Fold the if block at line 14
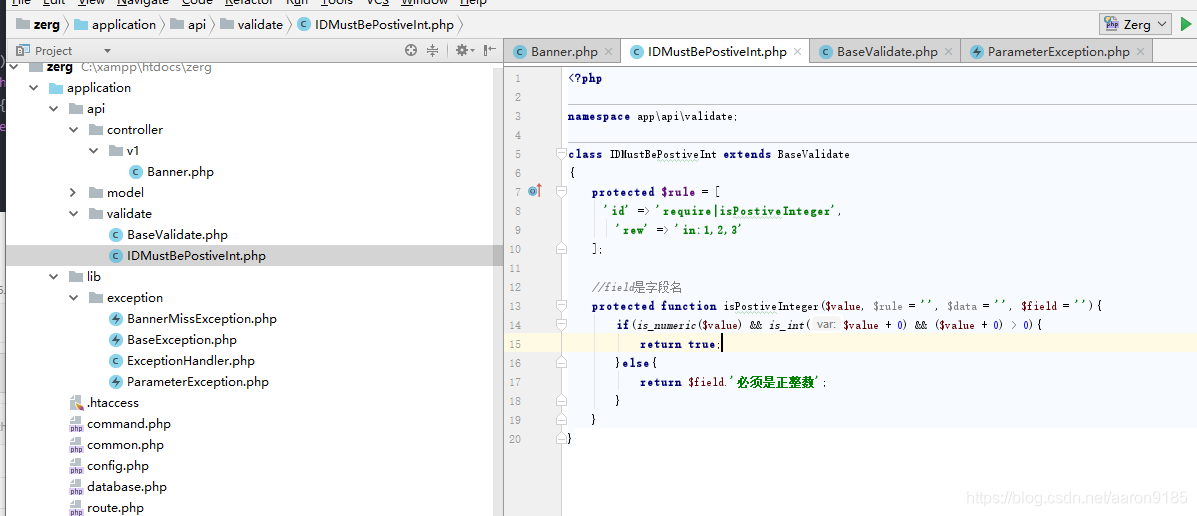 (561, 324)
